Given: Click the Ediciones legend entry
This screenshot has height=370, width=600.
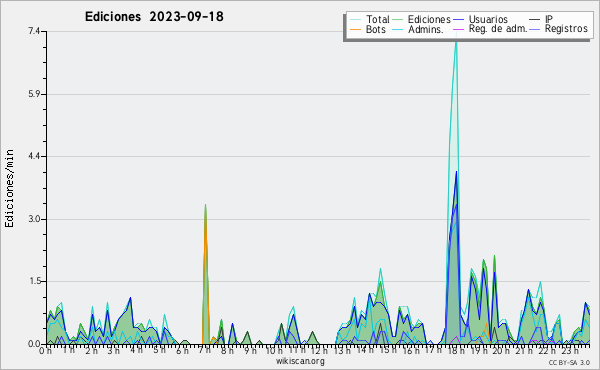Looking at the screenshot, I should (x=421, y=19).
